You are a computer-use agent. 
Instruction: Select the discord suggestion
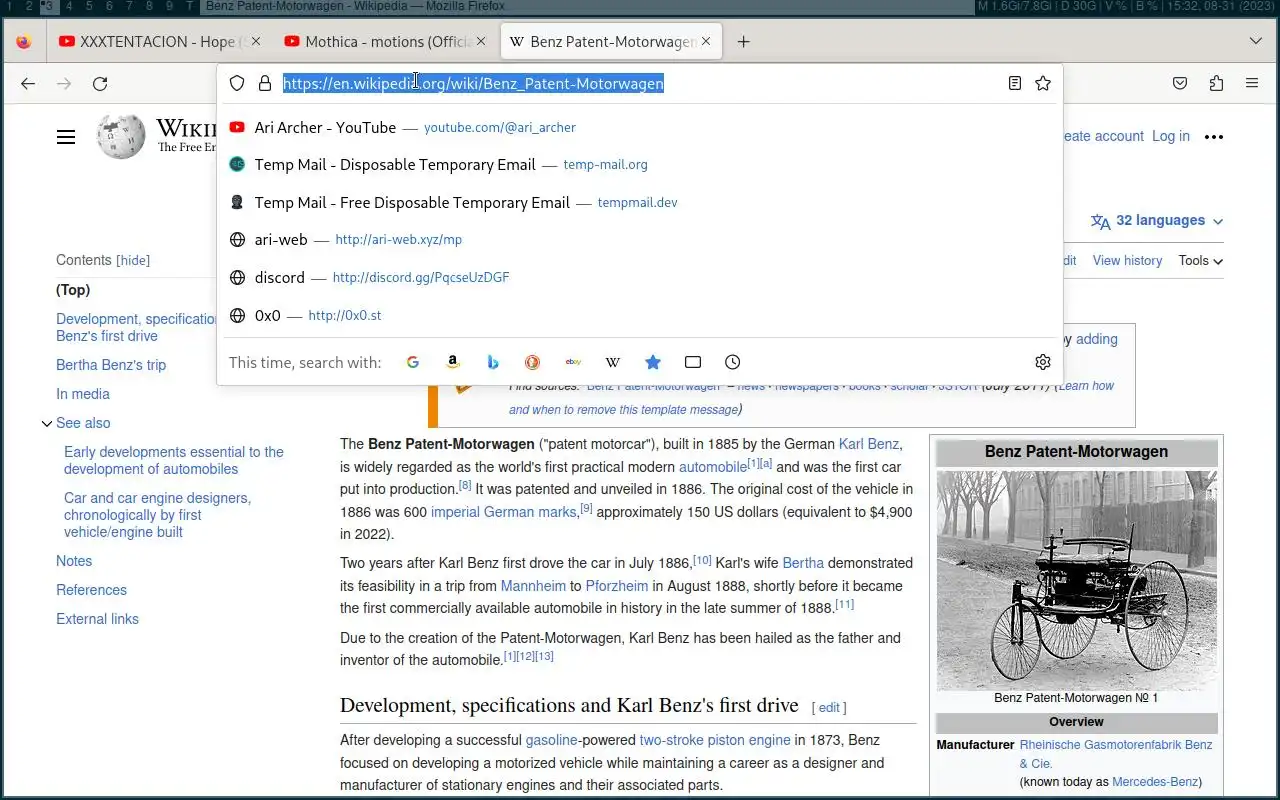[x=640, y=278]
